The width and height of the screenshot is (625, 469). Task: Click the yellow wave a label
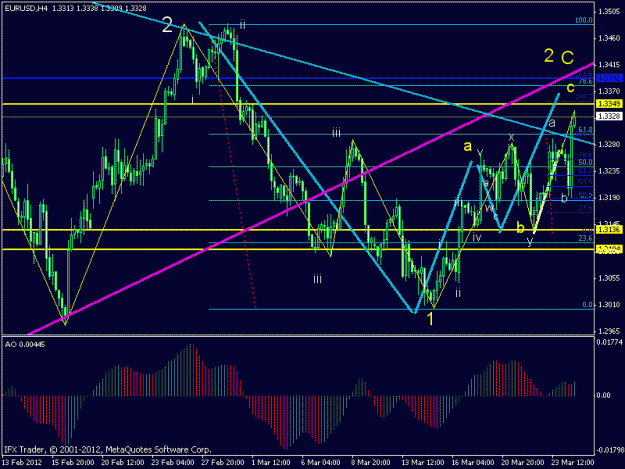[x=468, y=146]
